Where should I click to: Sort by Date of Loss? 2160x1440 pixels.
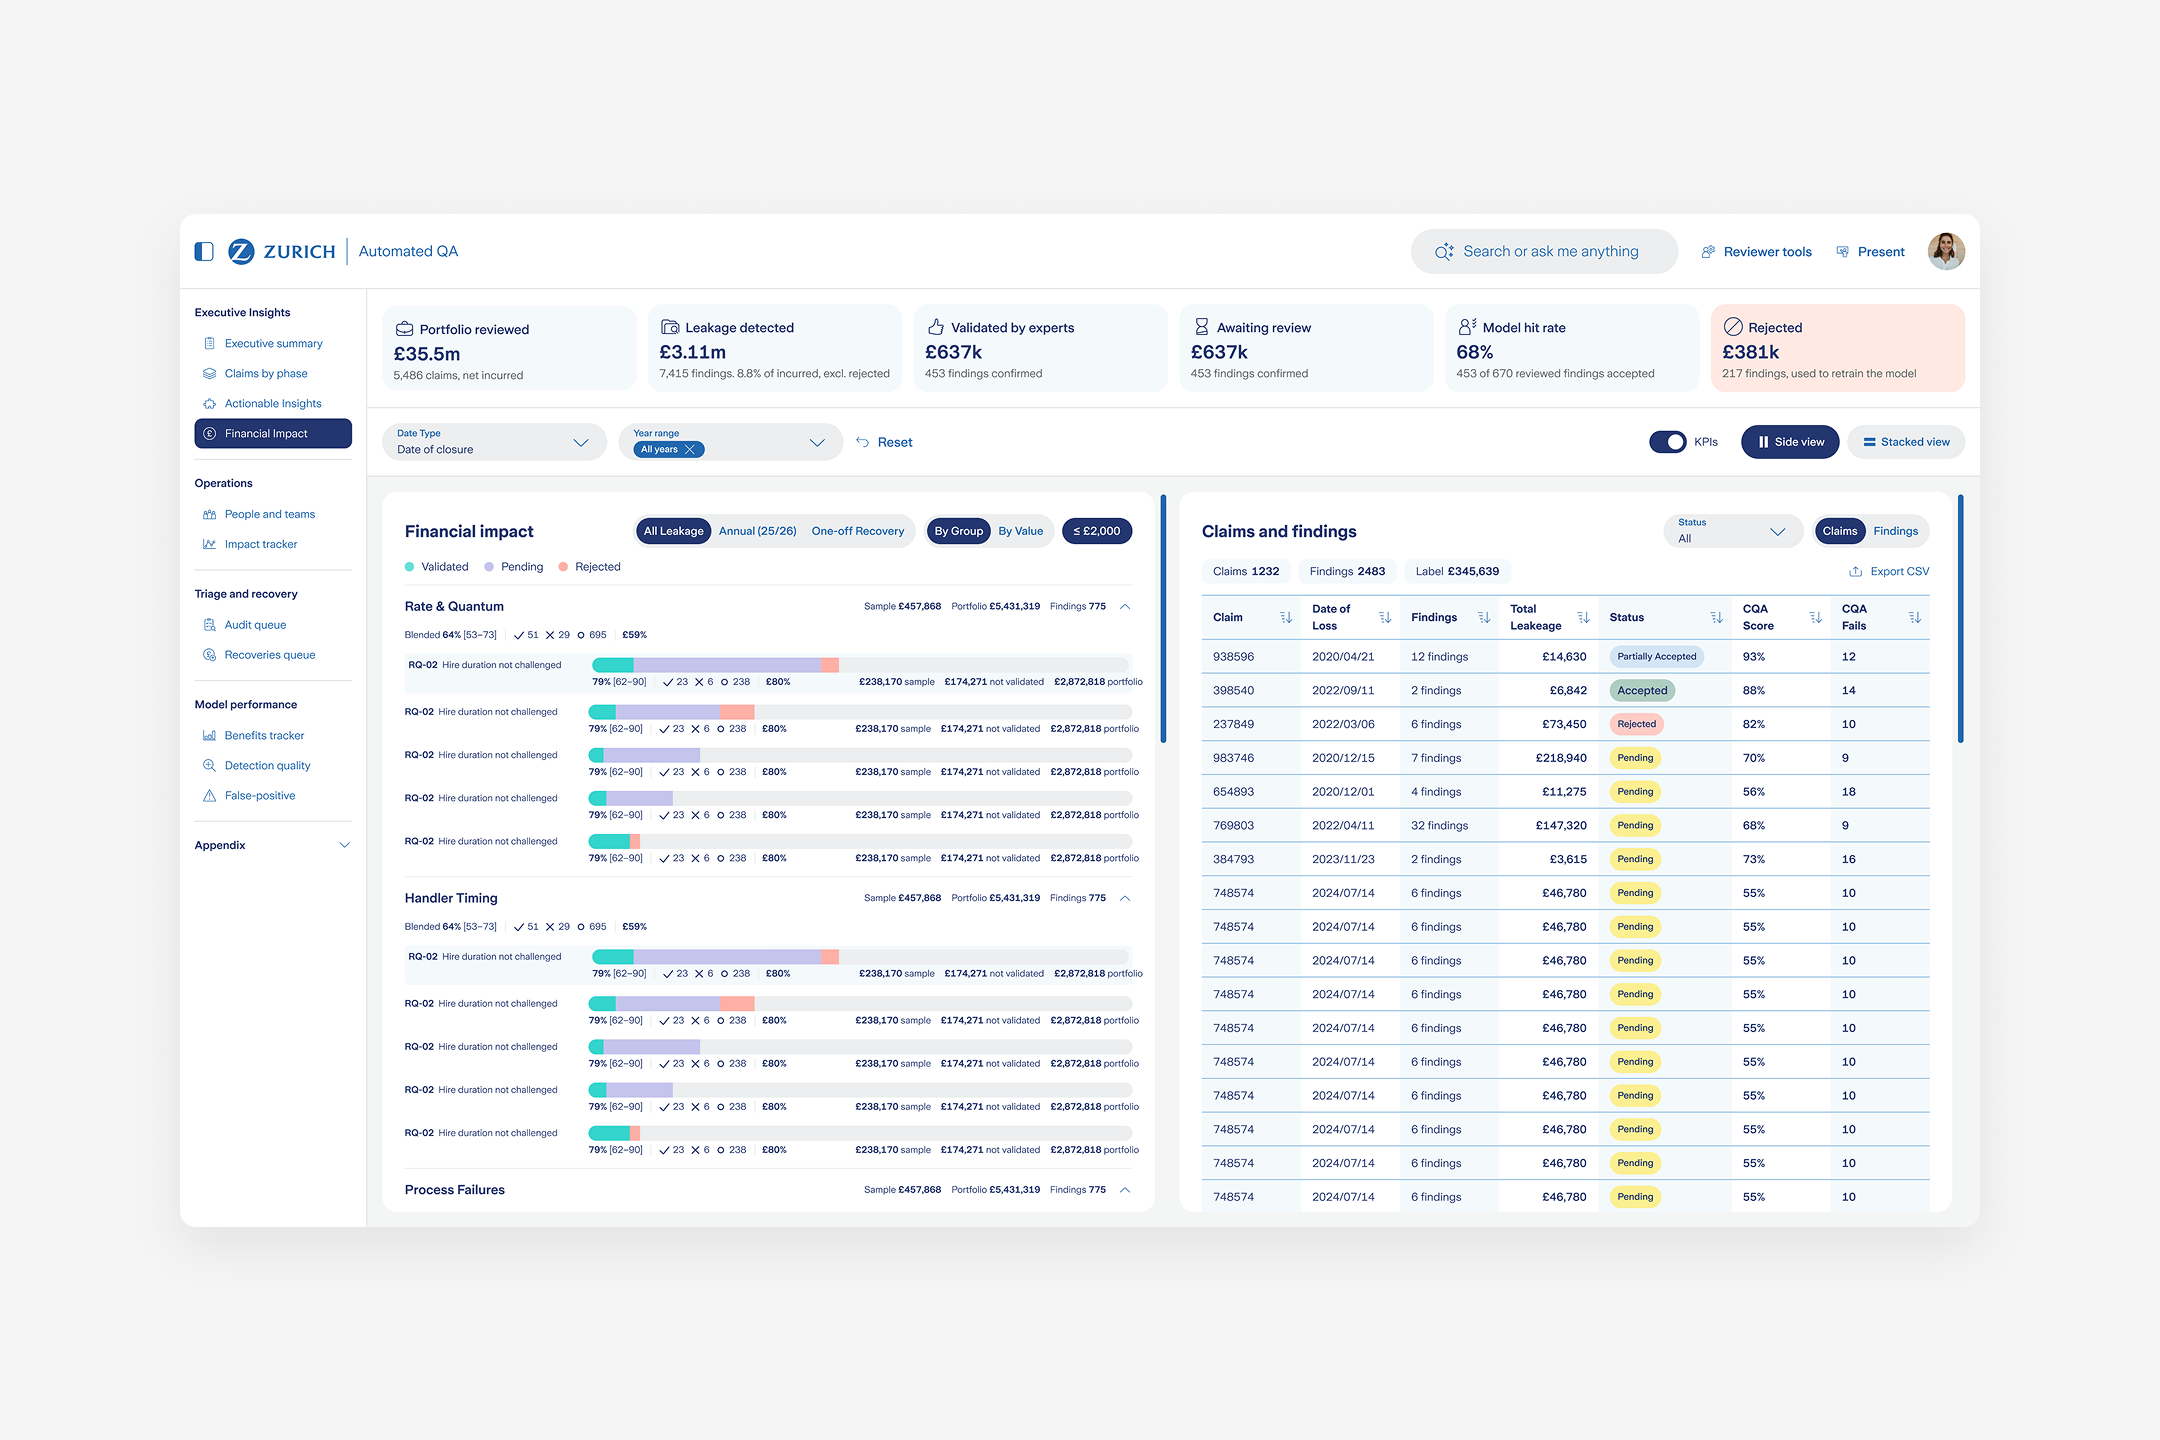coord(1385,617)
